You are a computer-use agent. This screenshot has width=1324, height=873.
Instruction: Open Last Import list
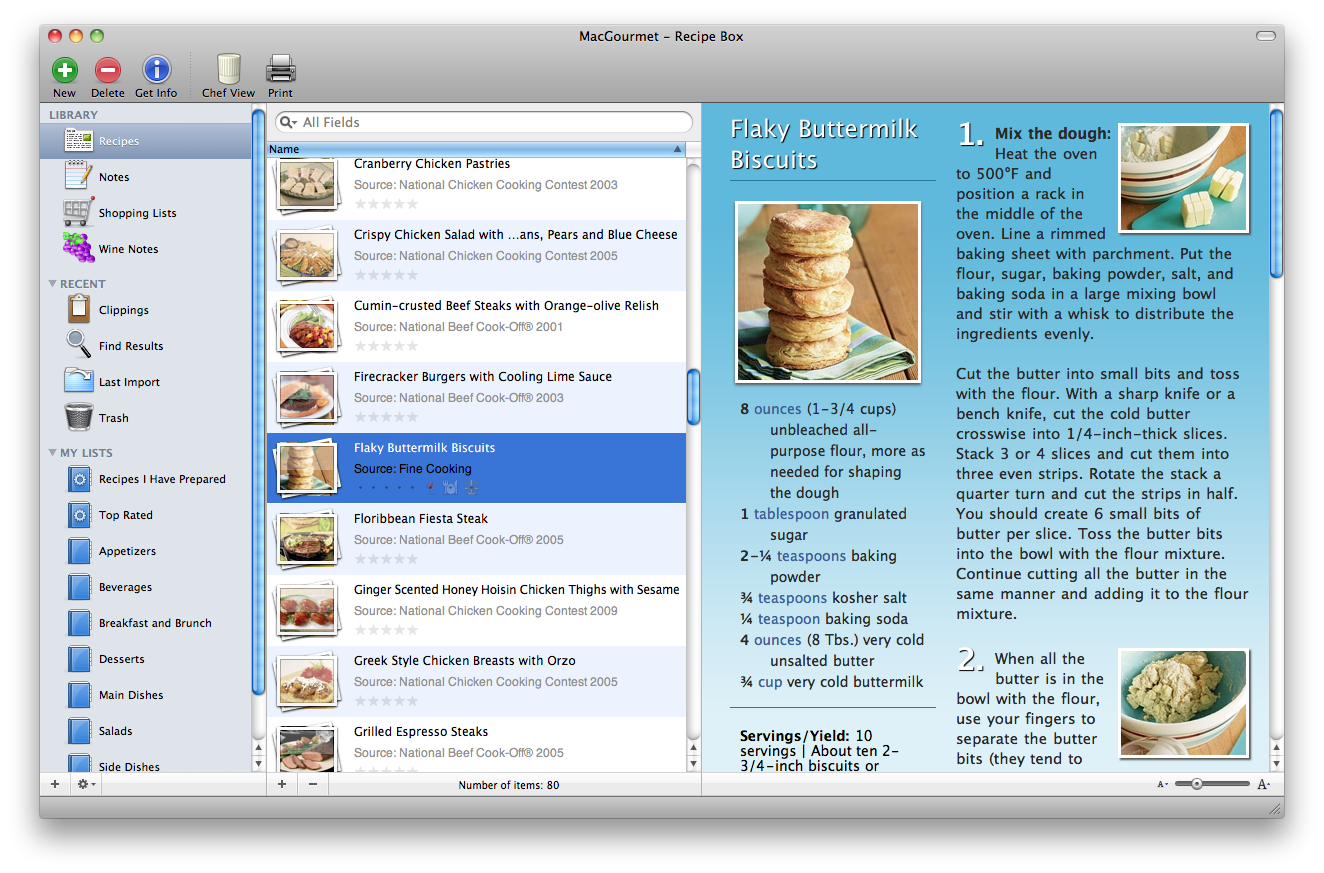(x=146, y=382)
